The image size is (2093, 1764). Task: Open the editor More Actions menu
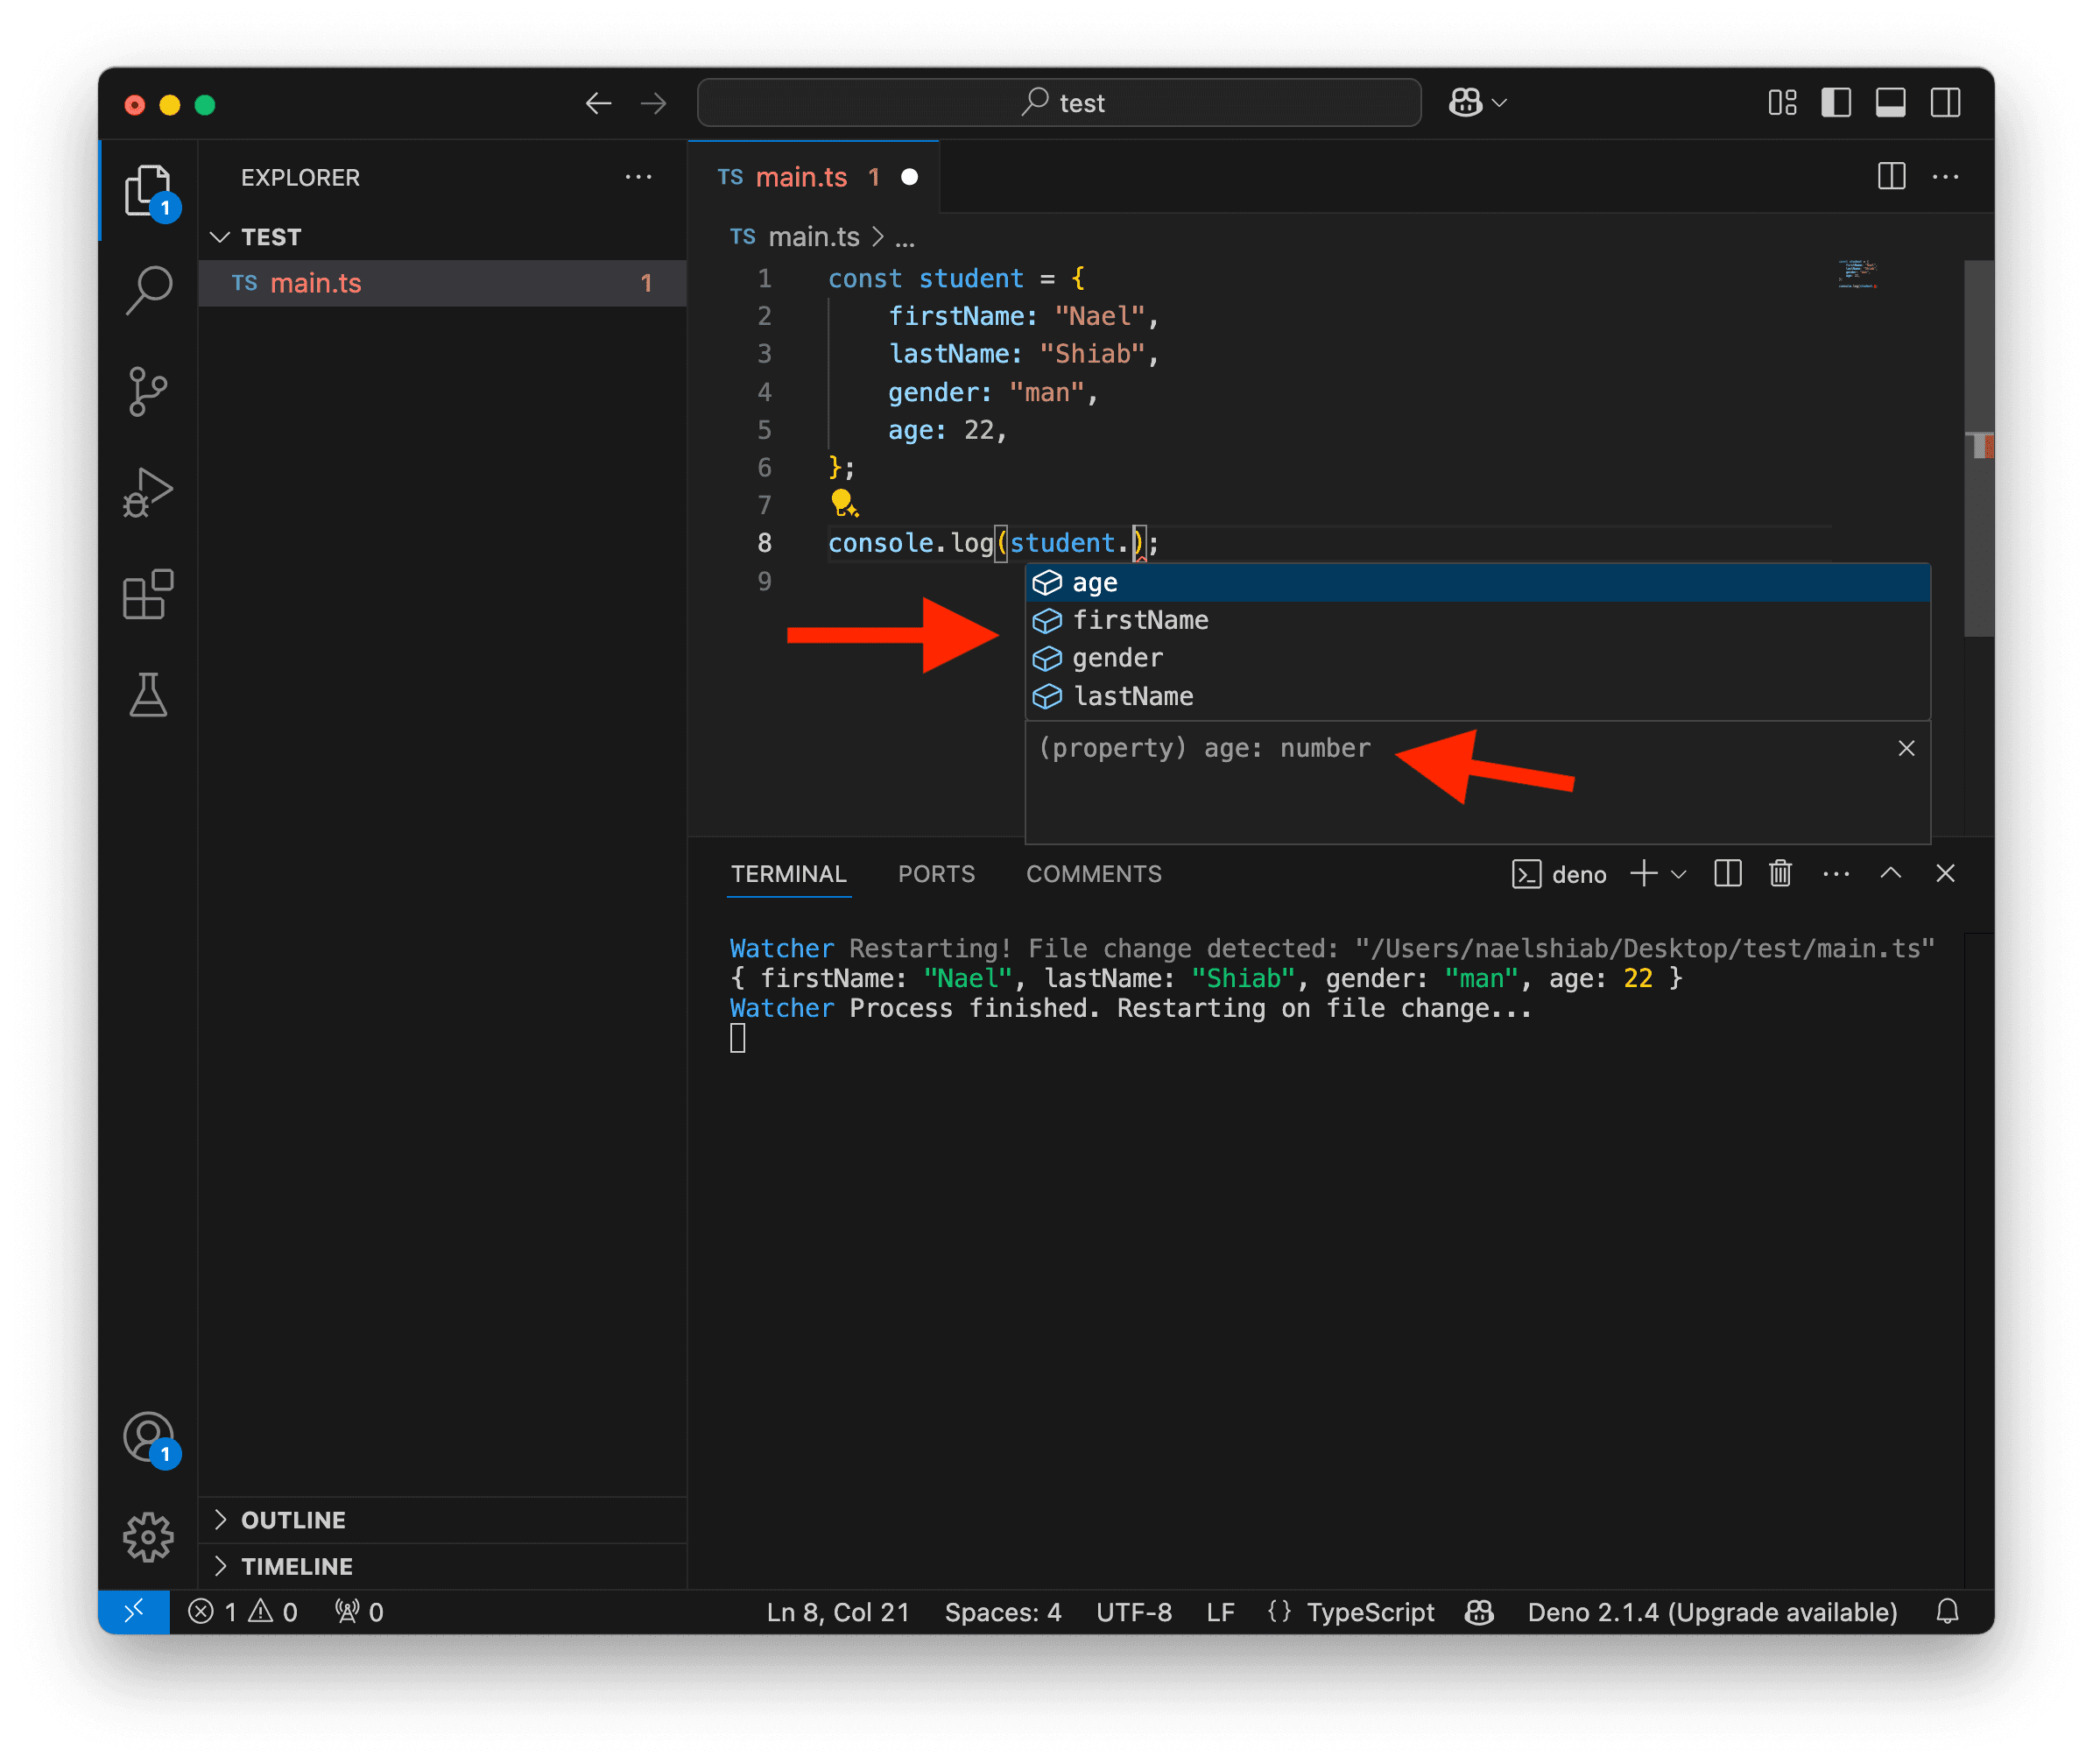pyautogui.click(x=1945, y=177)
